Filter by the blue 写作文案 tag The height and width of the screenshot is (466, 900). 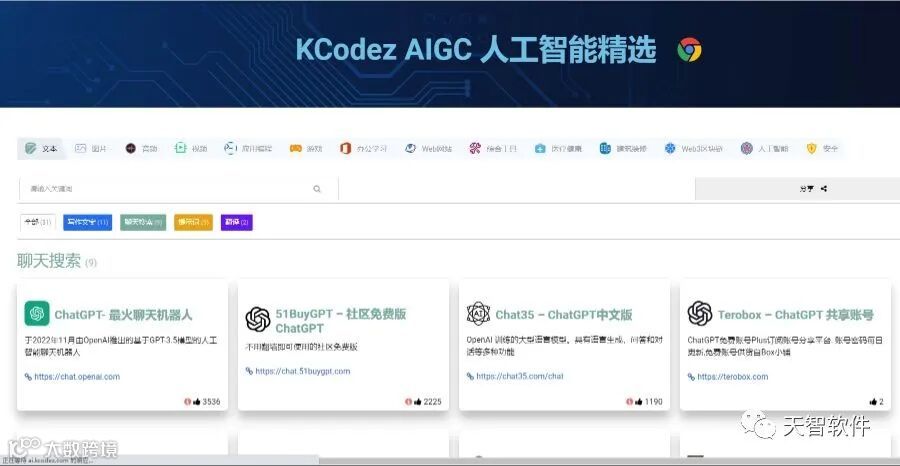tap(87, 222)
